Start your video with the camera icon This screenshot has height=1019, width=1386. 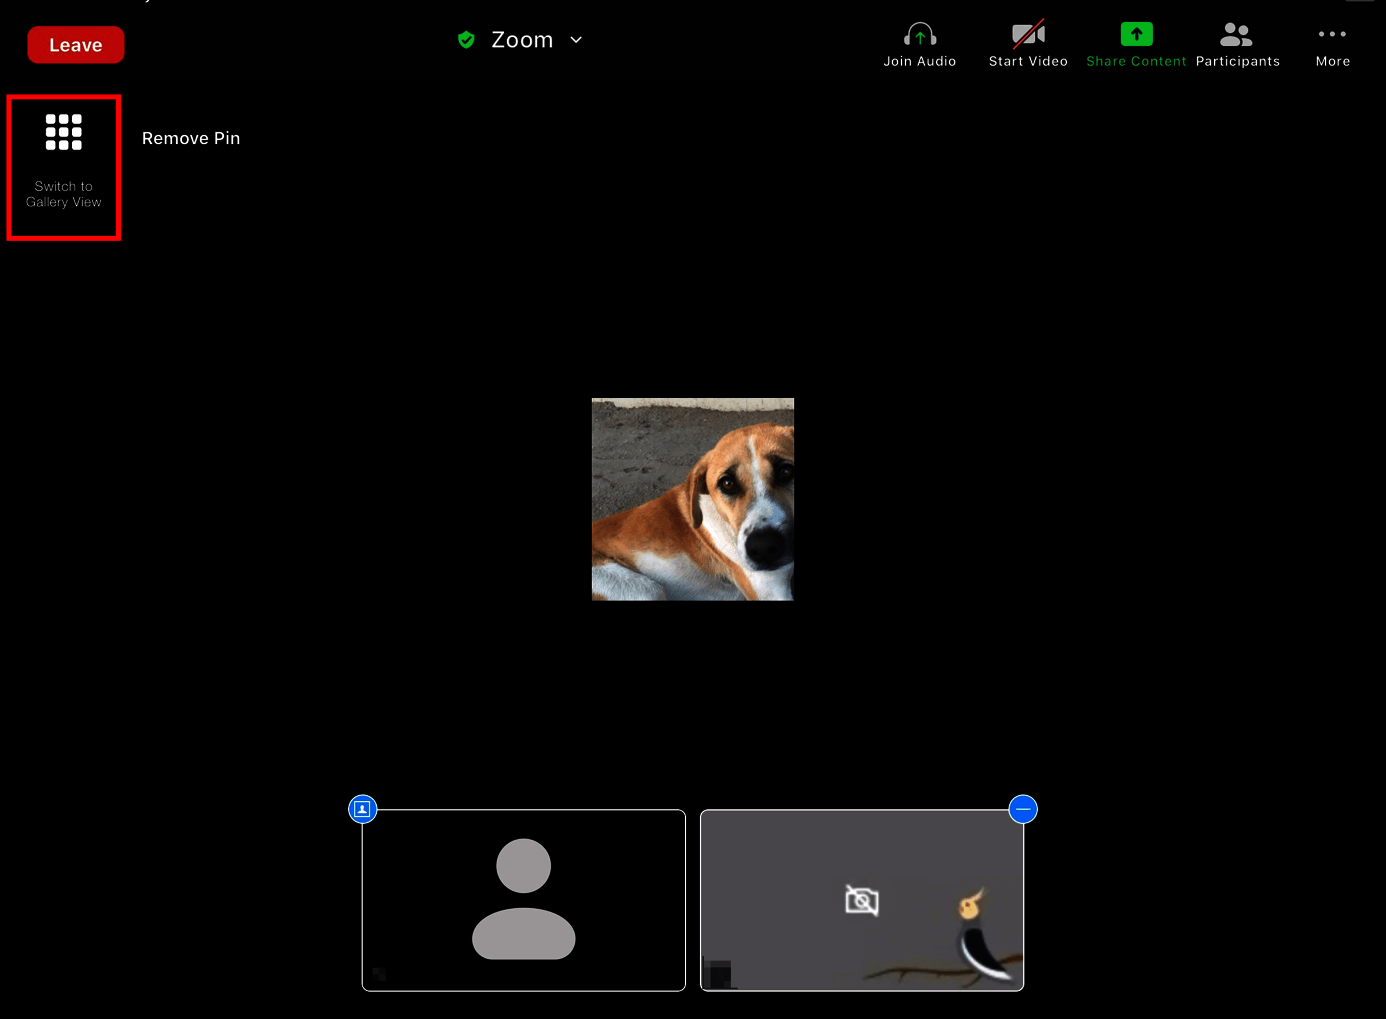[1027, 34]
